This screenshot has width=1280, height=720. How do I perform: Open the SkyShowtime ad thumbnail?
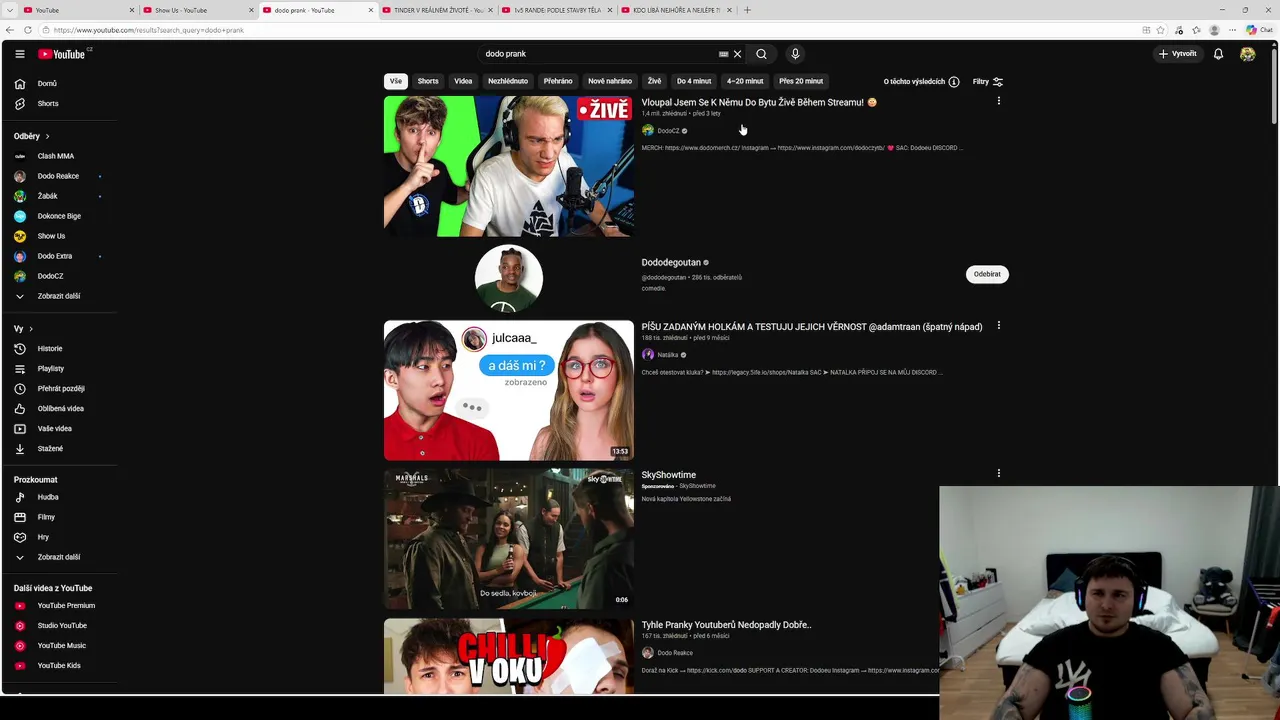tap(508, 539)
